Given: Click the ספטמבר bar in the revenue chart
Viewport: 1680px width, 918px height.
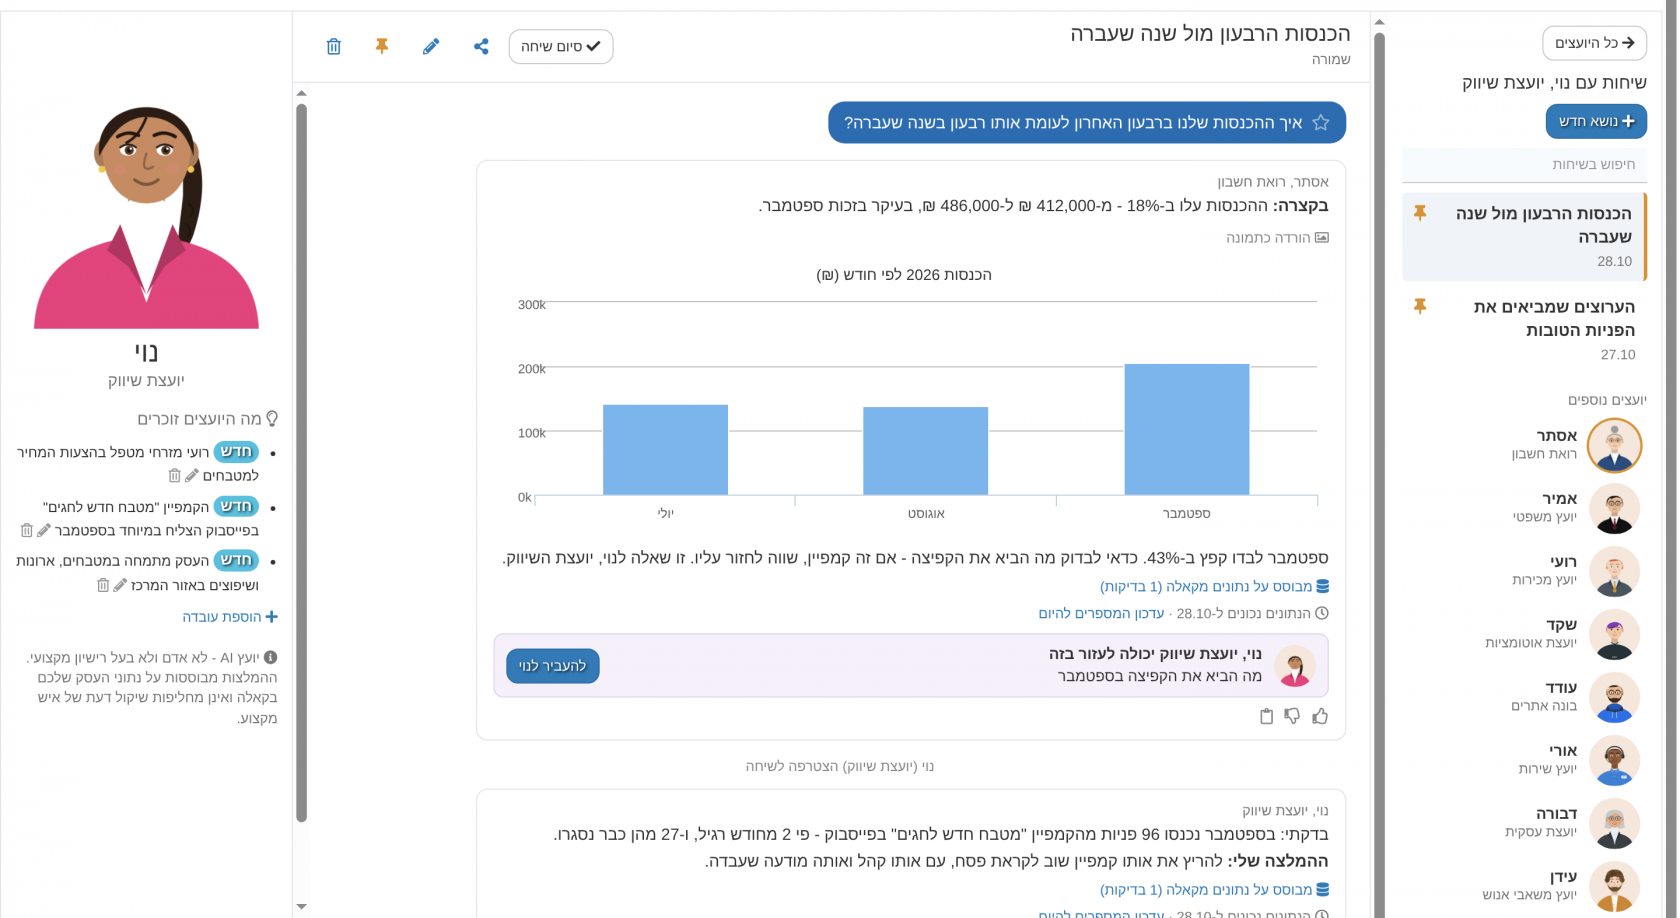Looking at the screenshot, I should pos(1187,429).
